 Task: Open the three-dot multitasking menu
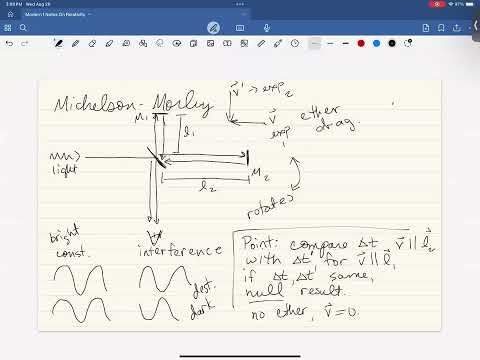click(240, 4)
